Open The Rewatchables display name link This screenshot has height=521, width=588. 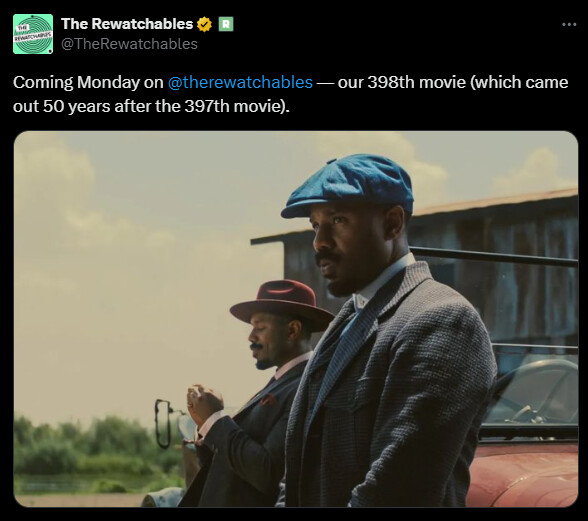tap(127, 24)
